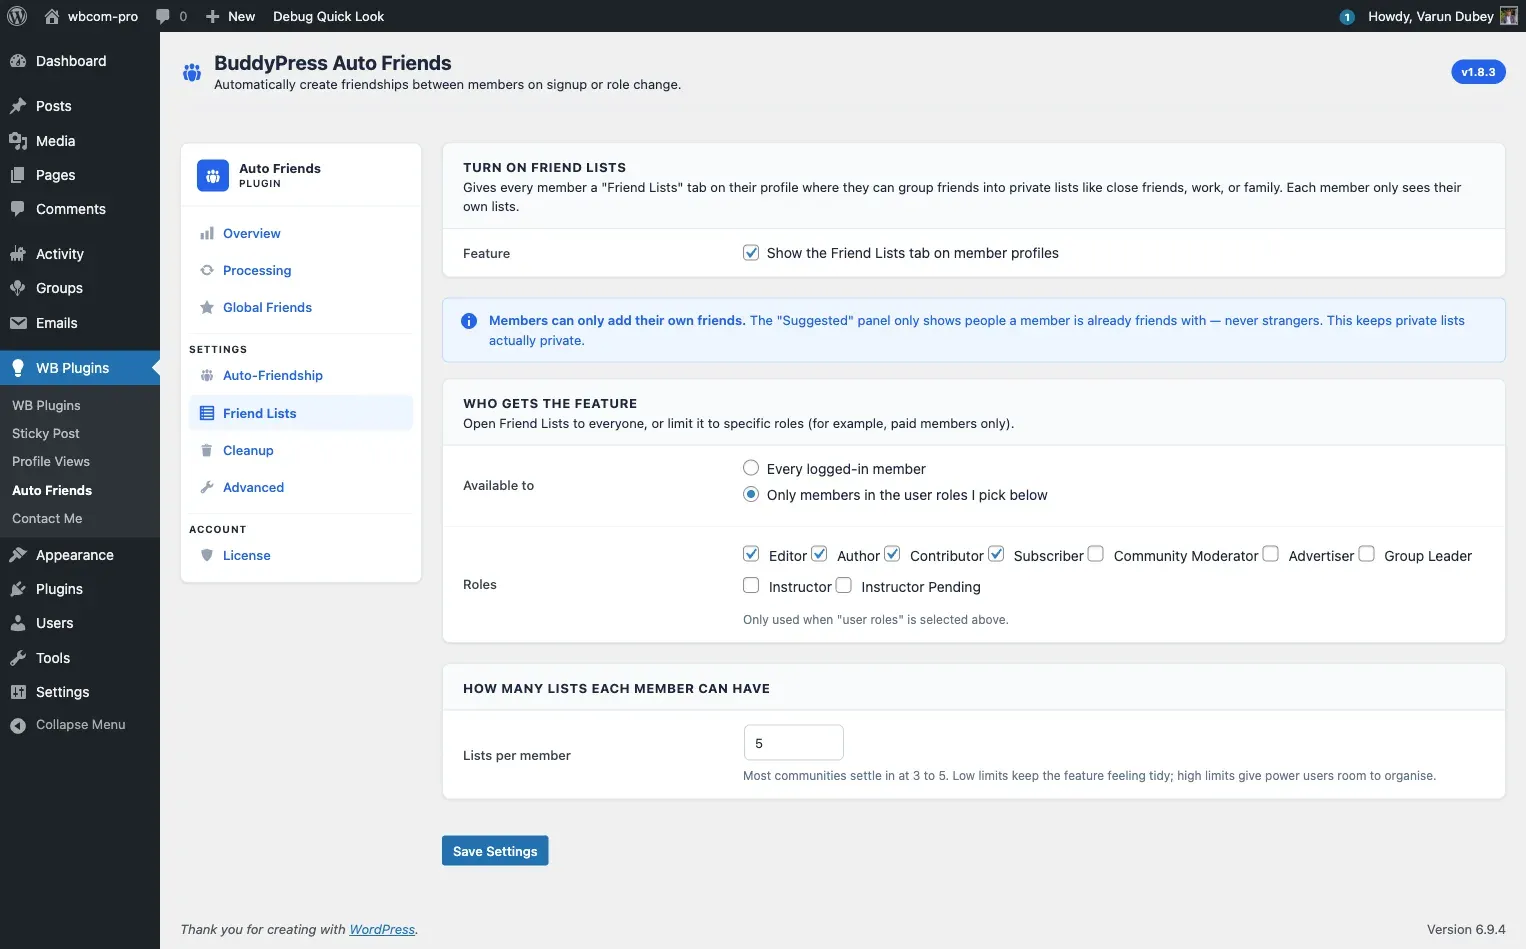Uncheck the Subscriber role checkbox

(996, 554)
